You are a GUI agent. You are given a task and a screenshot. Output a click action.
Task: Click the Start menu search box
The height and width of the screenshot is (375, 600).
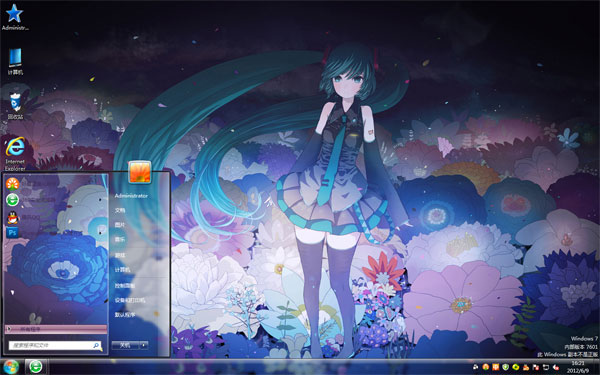[55, 345]
